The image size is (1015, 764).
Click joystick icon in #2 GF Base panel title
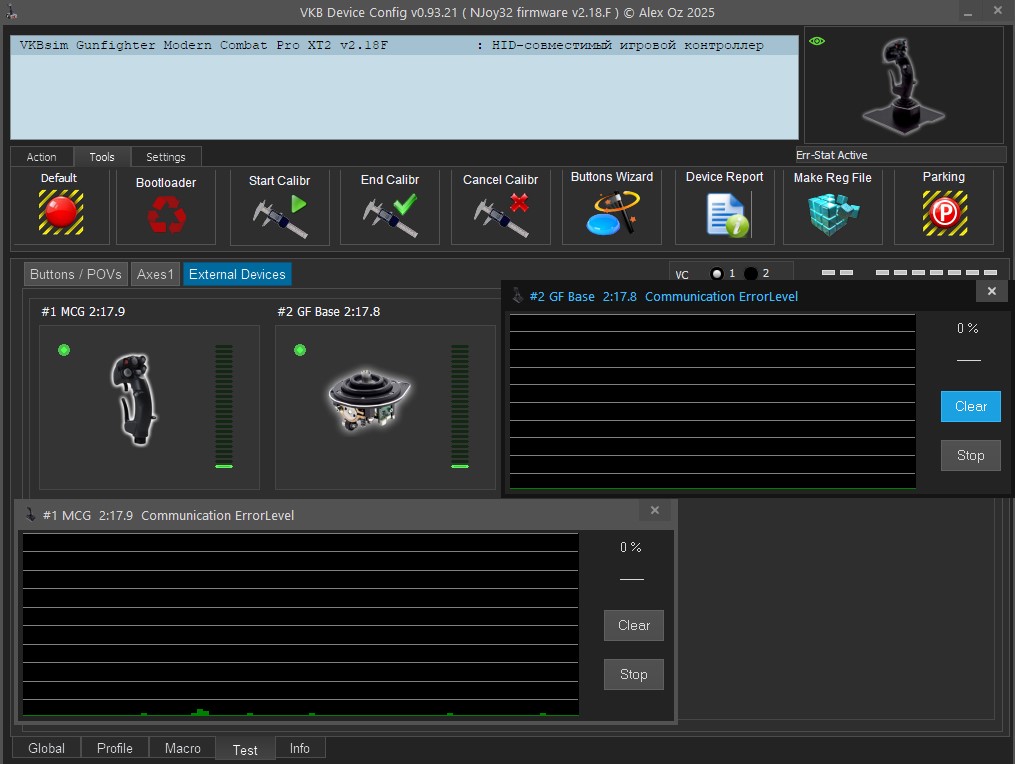tap(518, 296)
